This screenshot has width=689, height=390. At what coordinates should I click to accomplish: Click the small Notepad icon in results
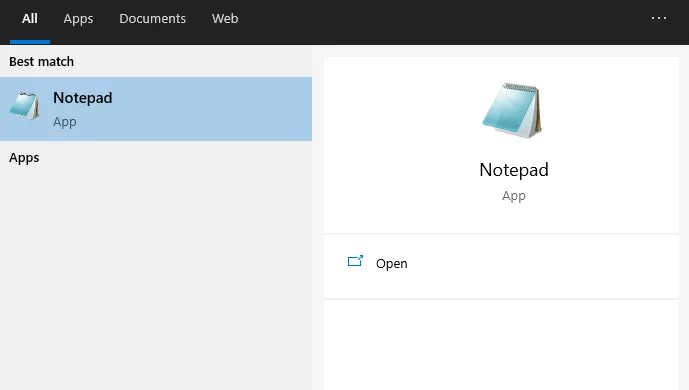pos(24,106)
